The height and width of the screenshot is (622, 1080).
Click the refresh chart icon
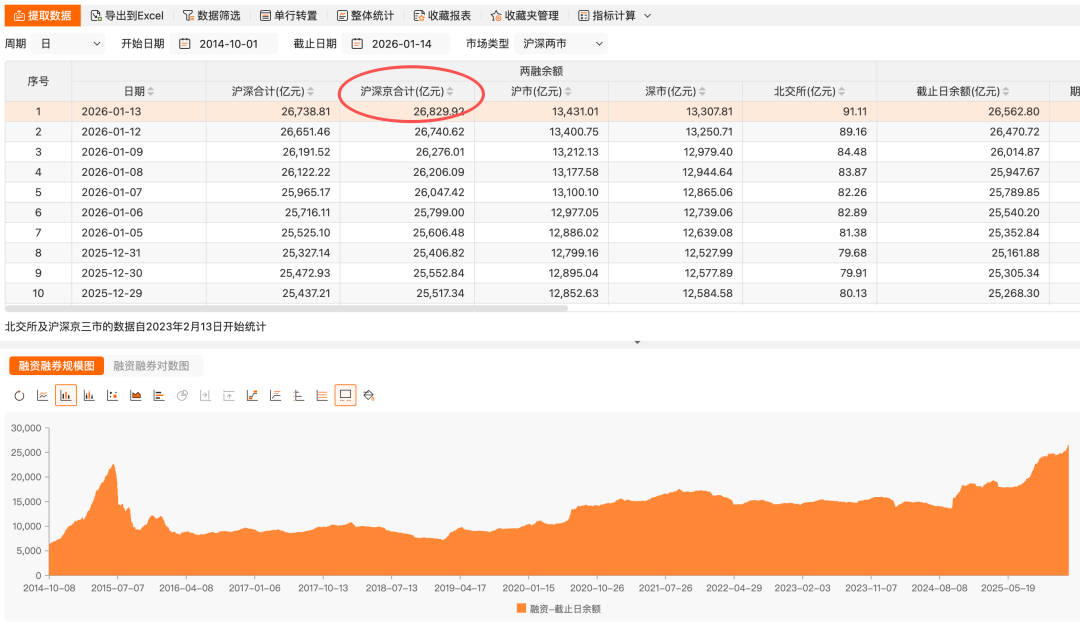tap(19, 395)
